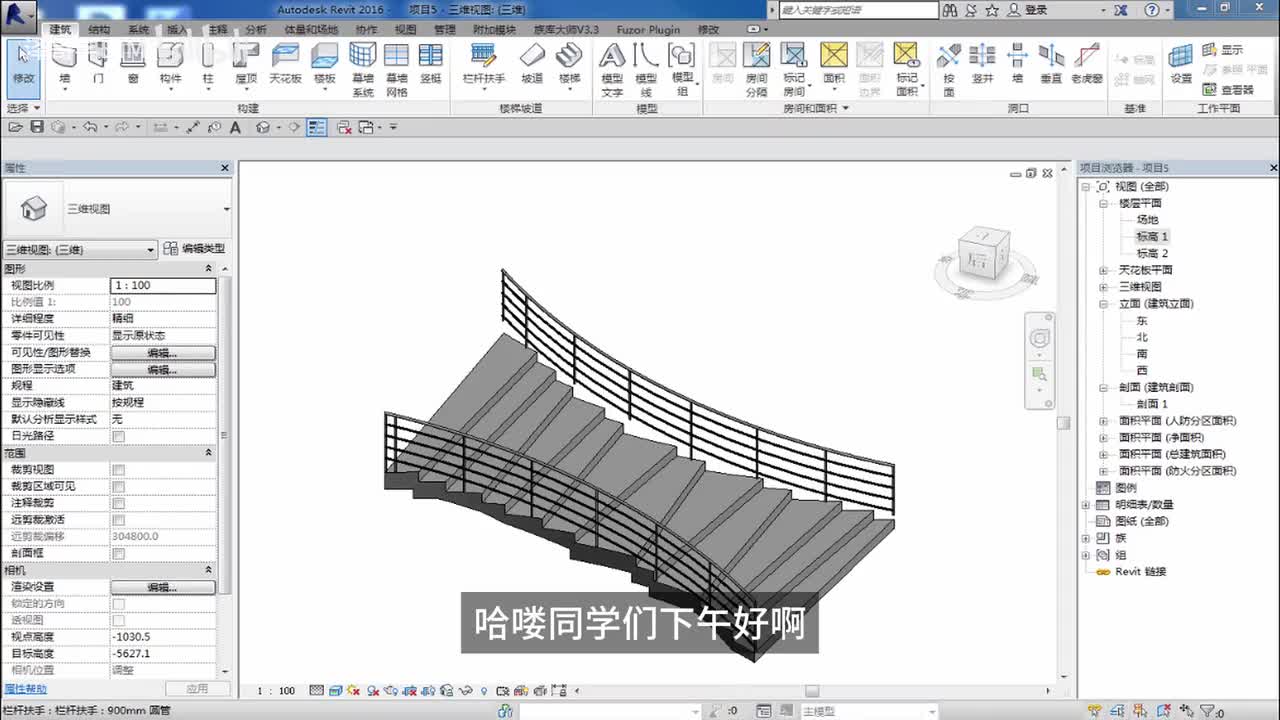The image size is (1280, 720).
Task: Select the 老虎窗 (Dormer) opening tool
Action: [1087, 64]
